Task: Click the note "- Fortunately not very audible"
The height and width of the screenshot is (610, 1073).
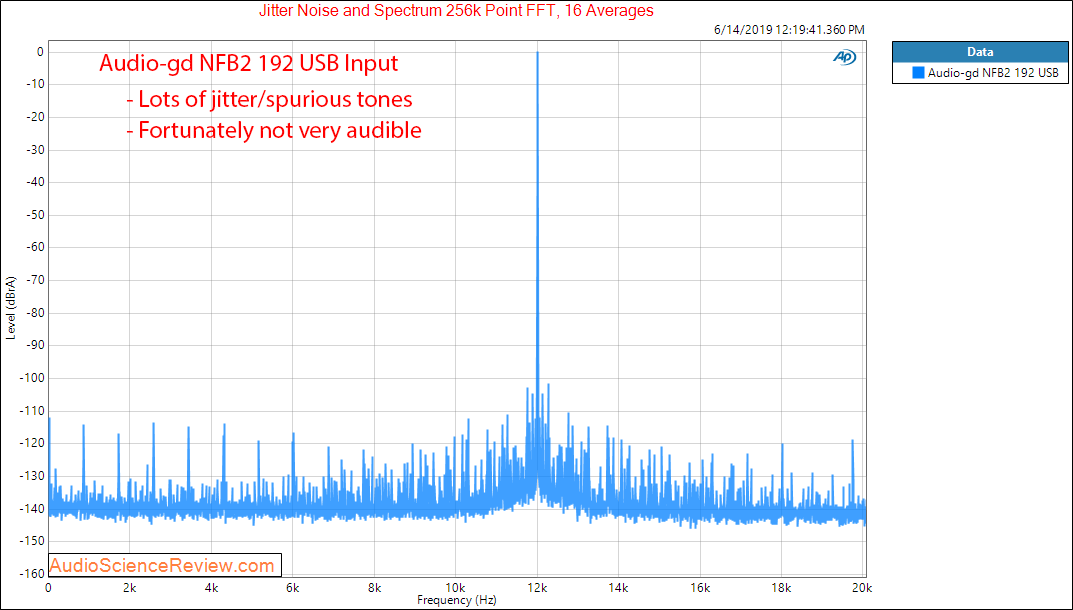Action: click(x=274, y=130)
